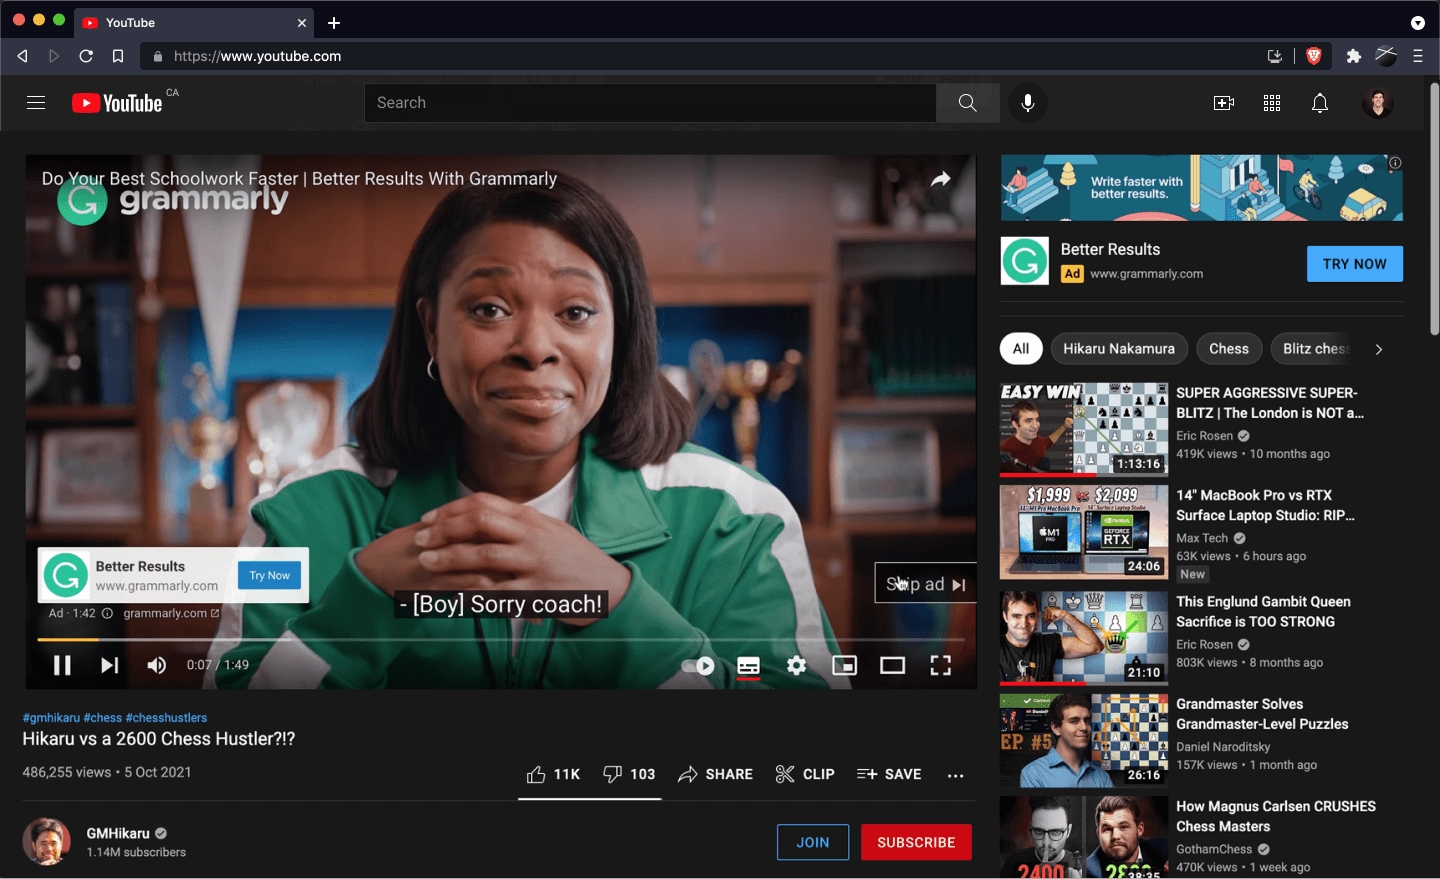Open player settings gear

pos(796,665)
